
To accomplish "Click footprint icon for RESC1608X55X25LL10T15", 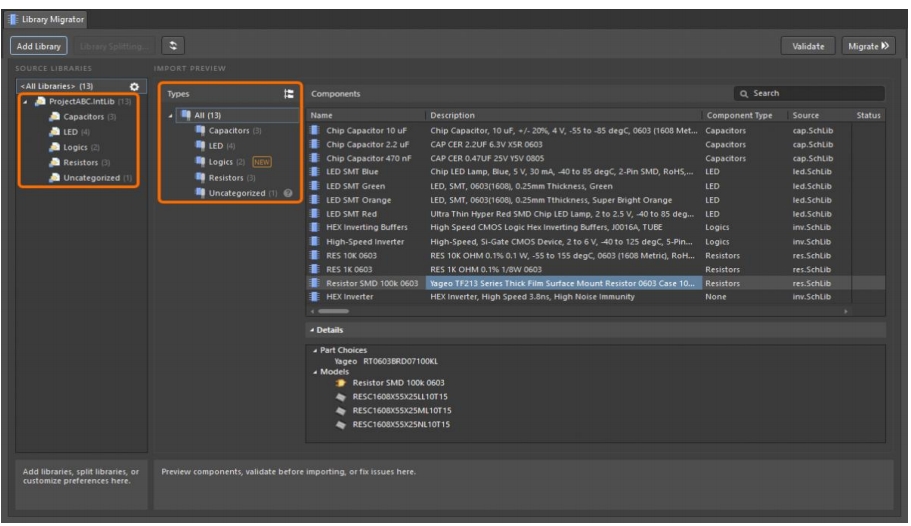I will point(341,397).
